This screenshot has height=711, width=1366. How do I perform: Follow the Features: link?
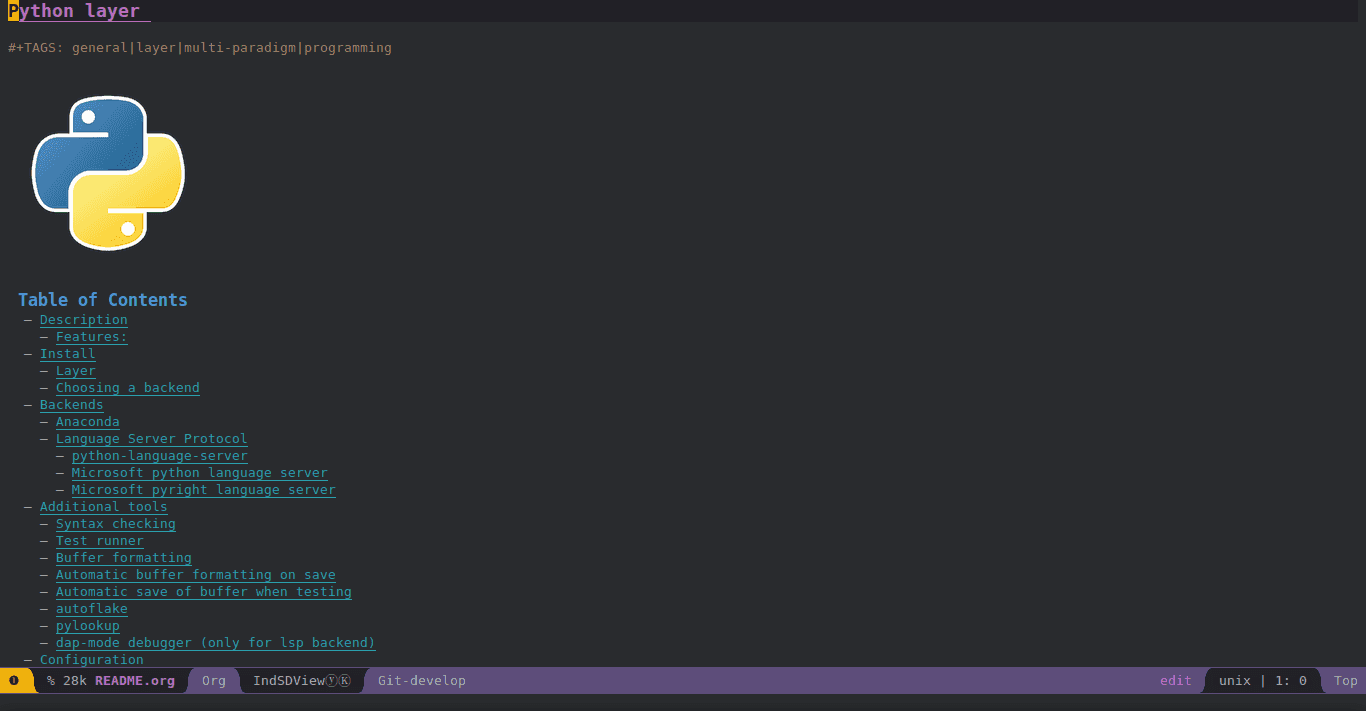click(92, 337)
